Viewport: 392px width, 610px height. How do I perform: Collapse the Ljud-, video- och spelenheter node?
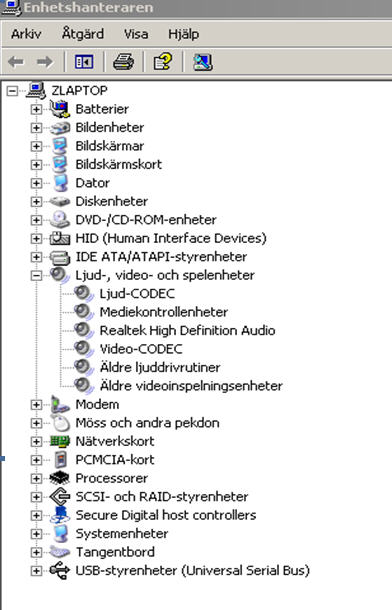point(36,275)
